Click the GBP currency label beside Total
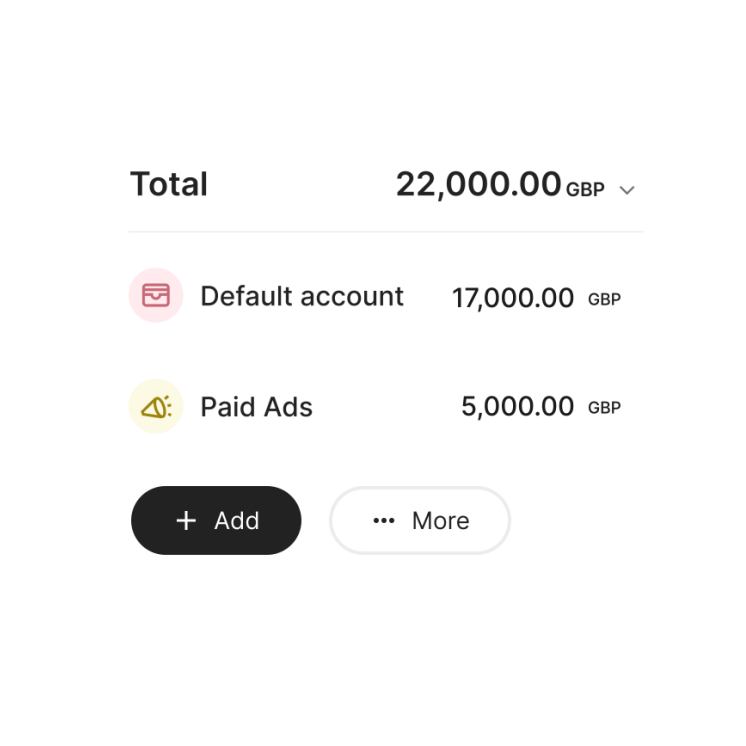This screenshot has height=746, width=746. [x=585, y=189]
